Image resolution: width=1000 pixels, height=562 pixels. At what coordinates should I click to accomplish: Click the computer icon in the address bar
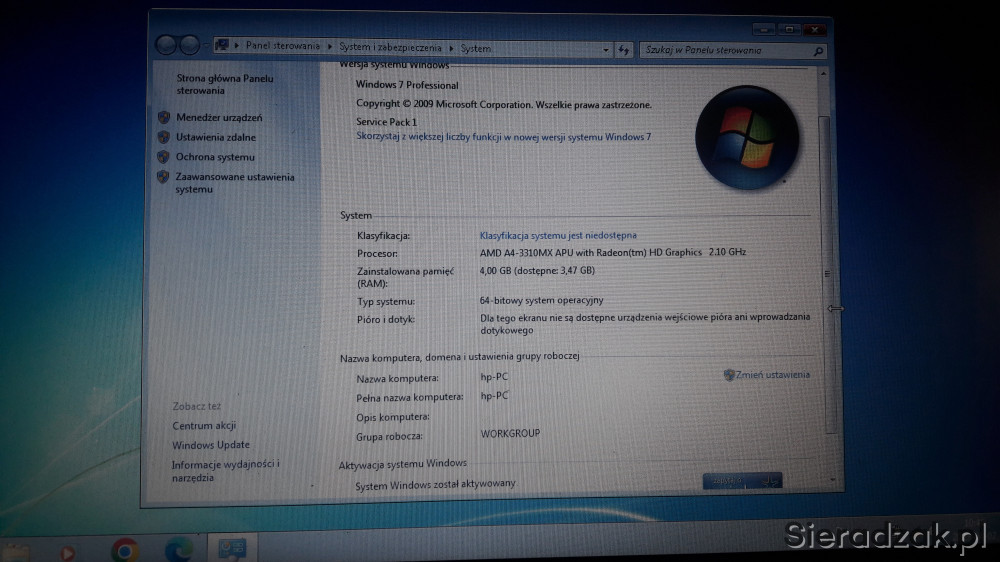point(222,45)
